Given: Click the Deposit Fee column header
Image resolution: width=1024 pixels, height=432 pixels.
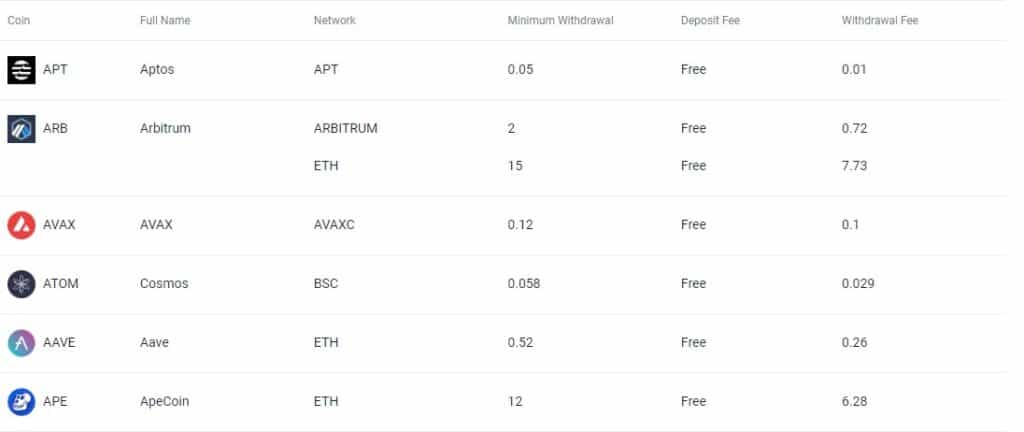Looking at the screenshot, I should click(x=710, y=21).
